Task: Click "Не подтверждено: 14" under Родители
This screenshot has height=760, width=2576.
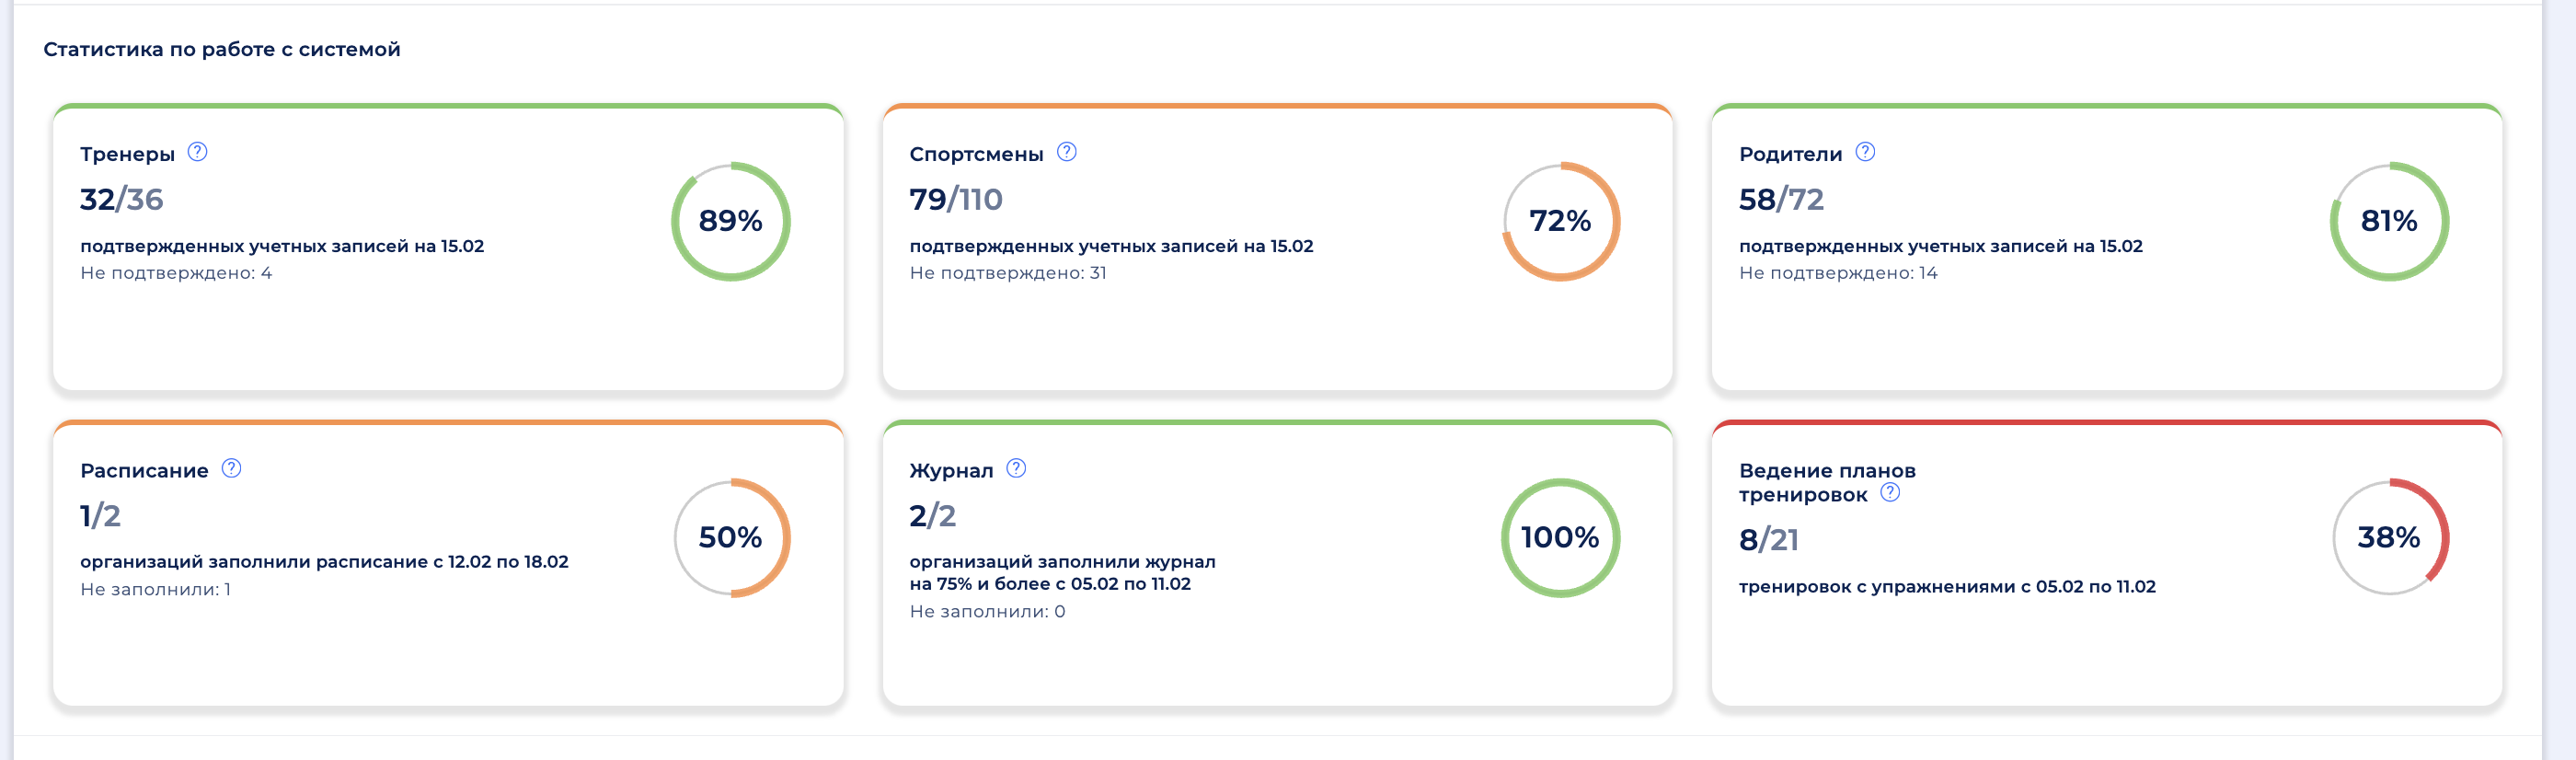Action: point(1838,273)
